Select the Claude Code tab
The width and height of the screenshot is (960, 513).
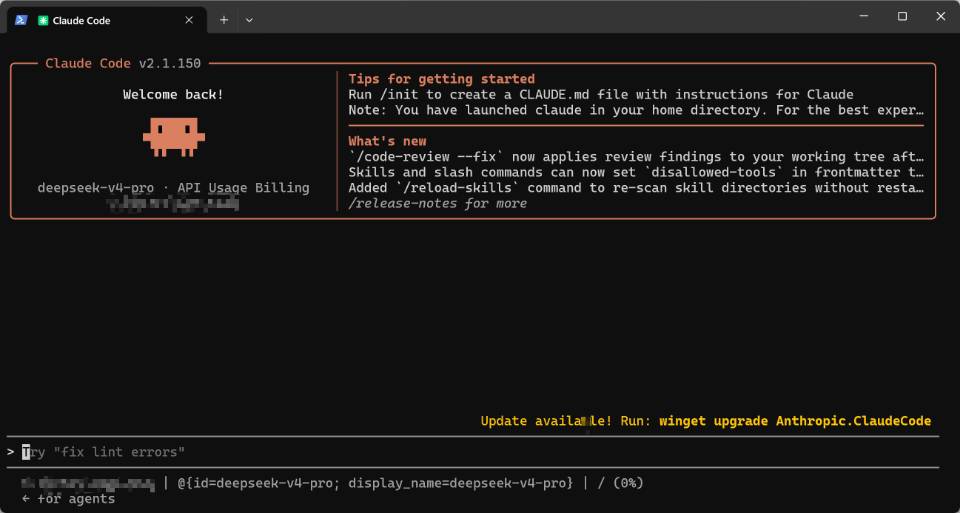[x=108, y=20]
